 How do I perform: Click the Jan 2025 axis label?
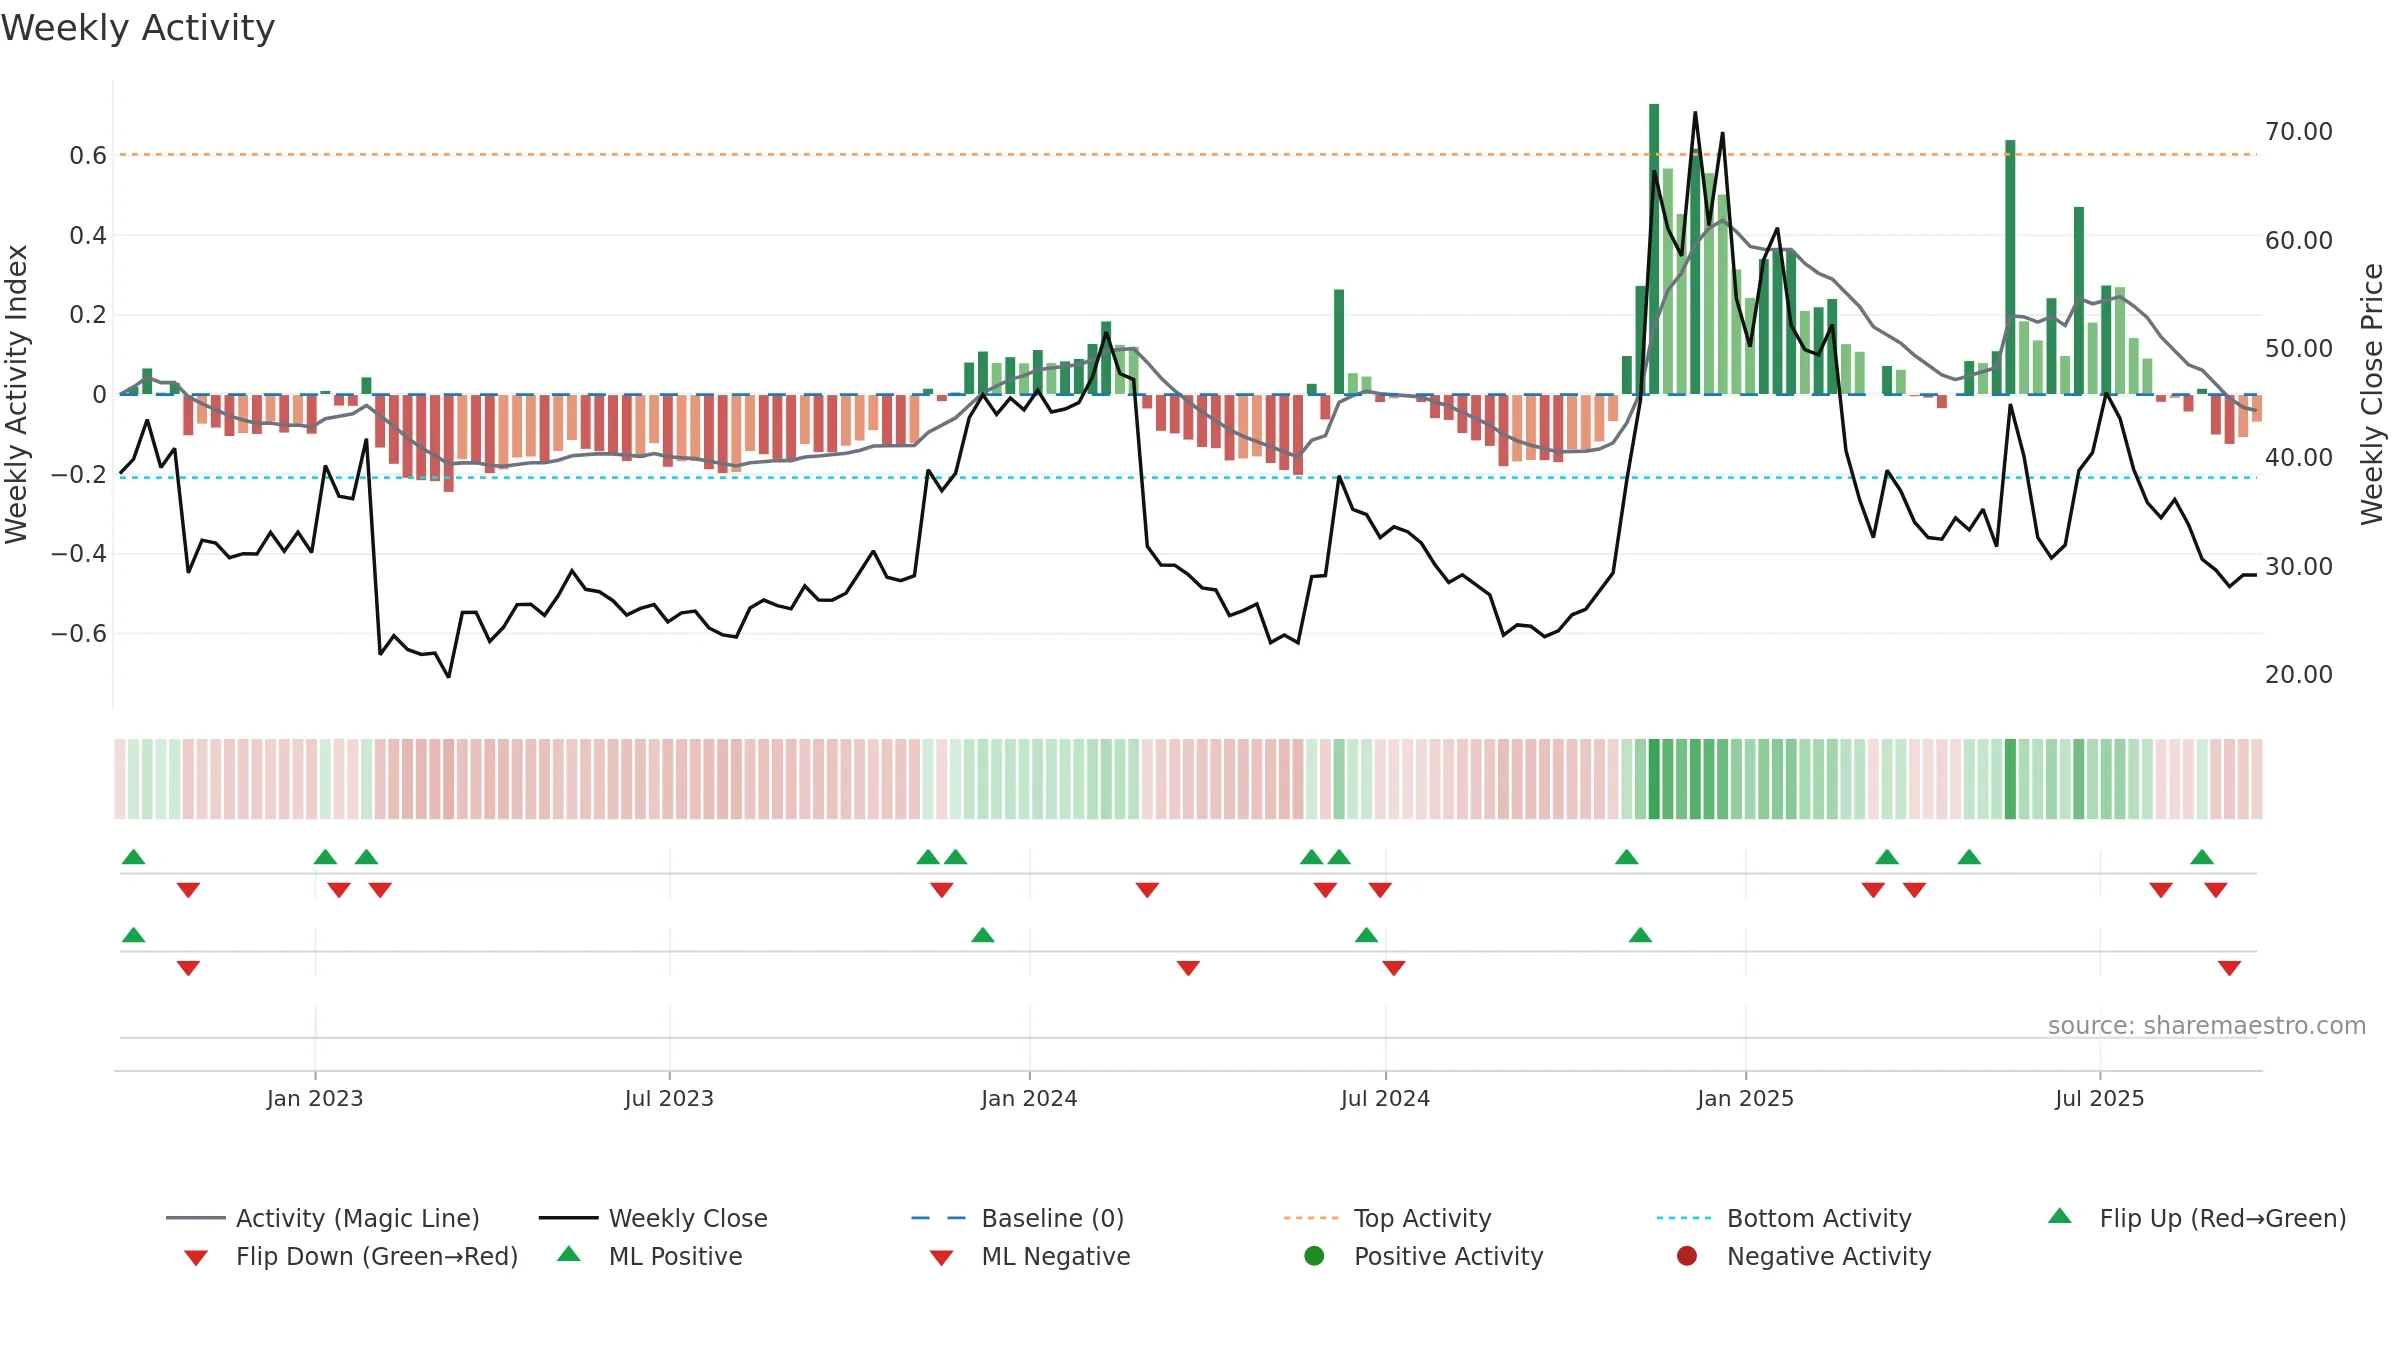coord(1745,1098)
